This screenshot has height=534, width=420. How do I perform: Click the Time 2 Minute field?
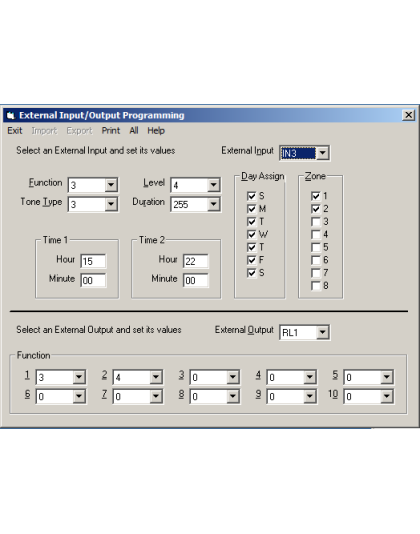click(196, 280)
